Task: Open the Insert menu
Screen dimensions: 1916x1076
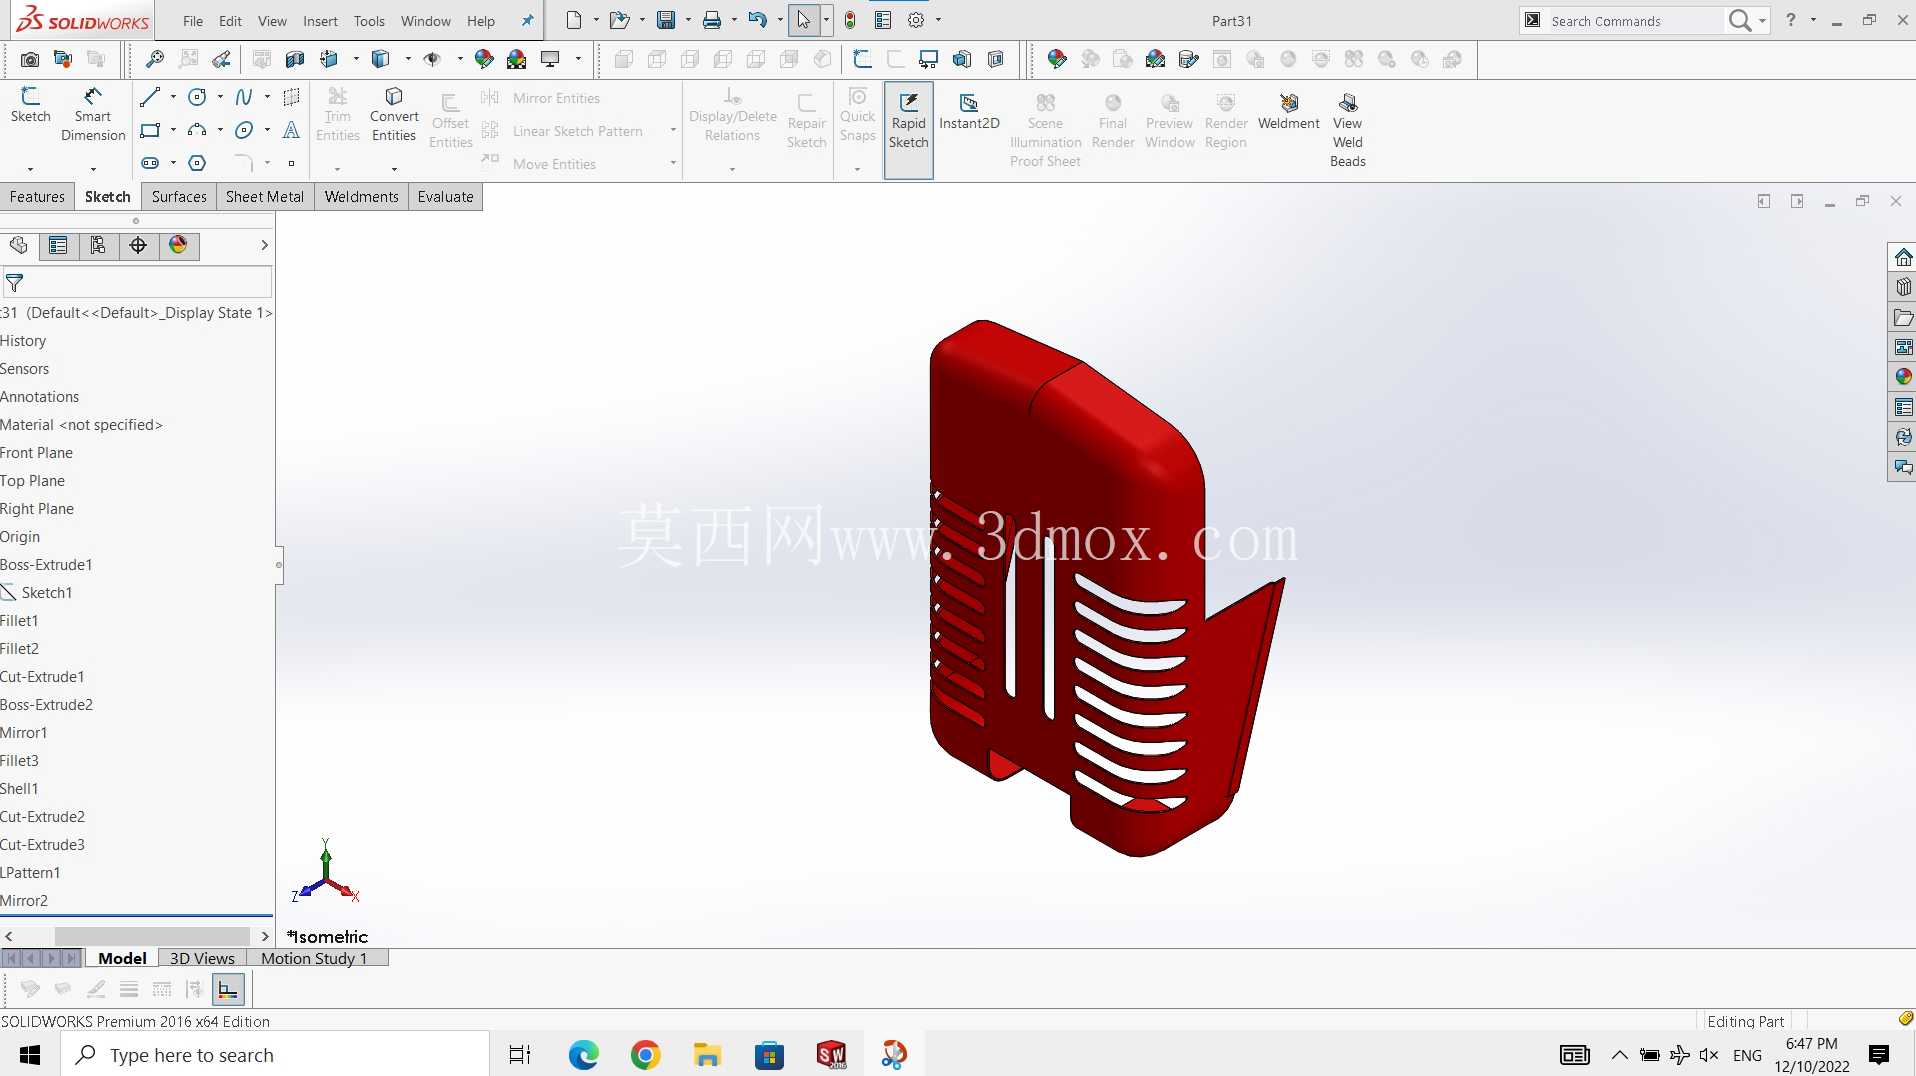Action: click(320, 21)
